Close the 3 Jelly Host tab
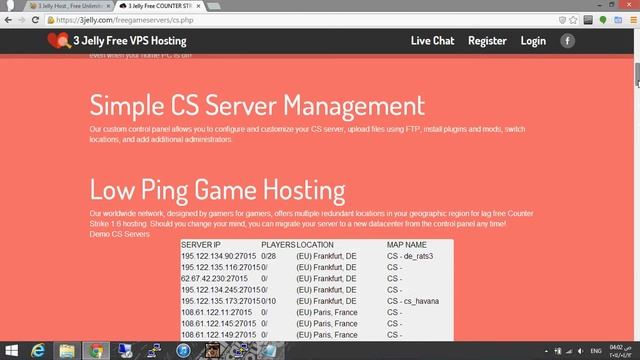The height and width of the screenshot is (360, 640). (x=108, y=6)
